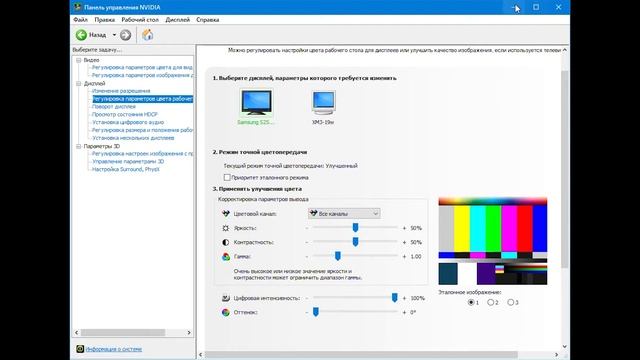
Task: Open Регулировка параметров цвета для видео
Action: click(x=142, y=67)
